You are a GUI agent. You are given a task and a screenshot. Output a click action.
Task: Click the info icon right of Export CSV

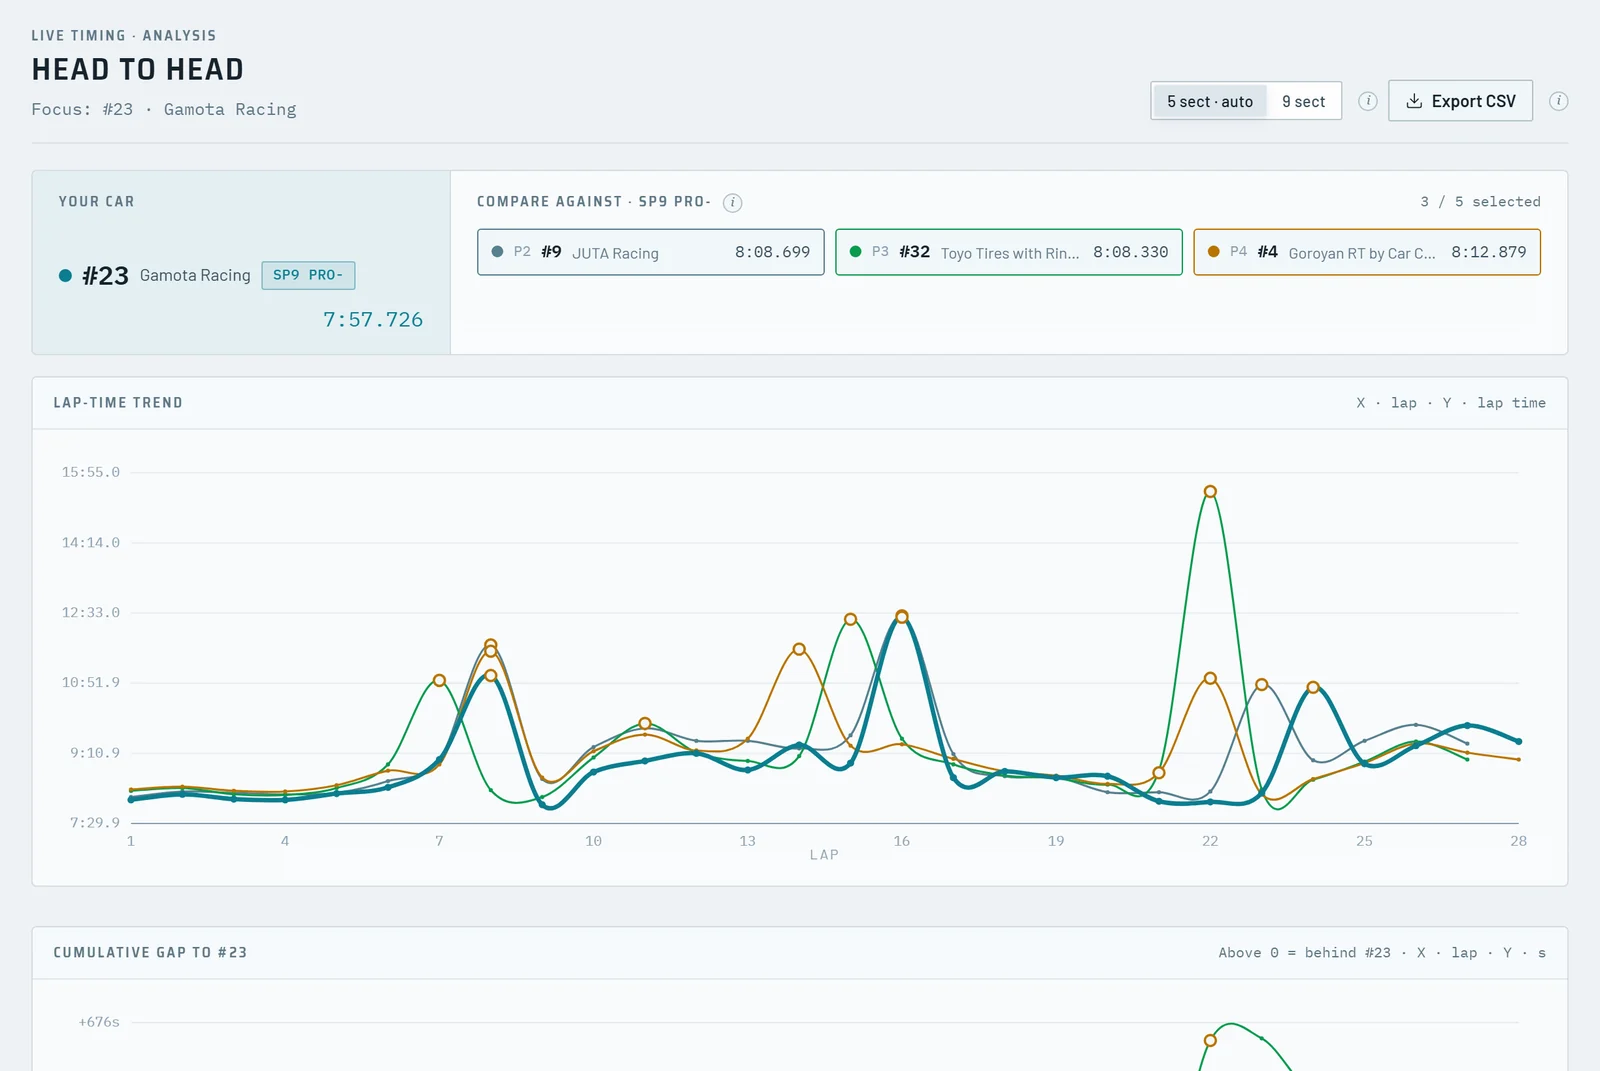pyautogui.click(x=1558, y=101)
